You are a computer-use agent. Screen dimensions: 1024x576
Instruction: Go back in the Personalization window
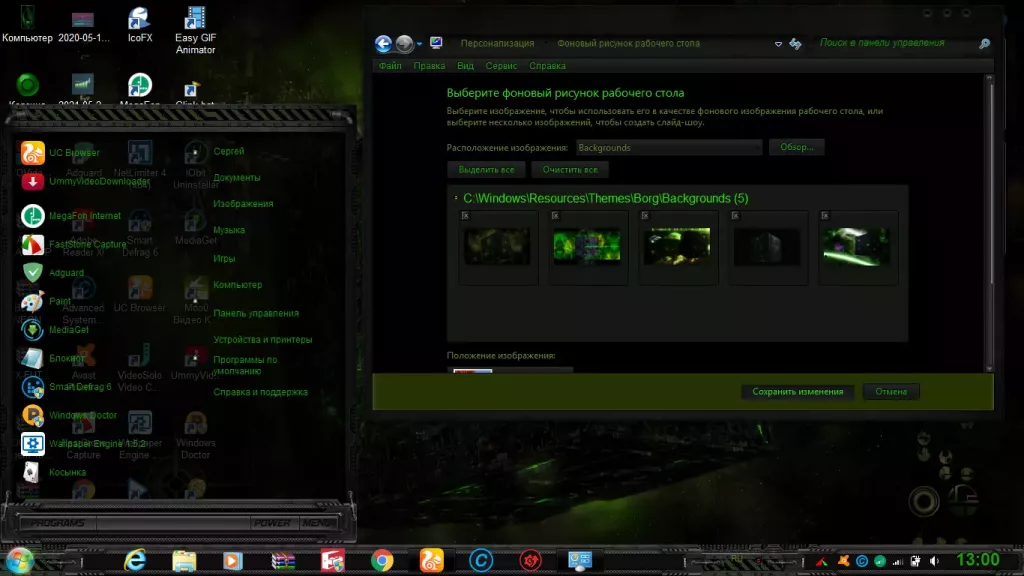coord(383,44)
